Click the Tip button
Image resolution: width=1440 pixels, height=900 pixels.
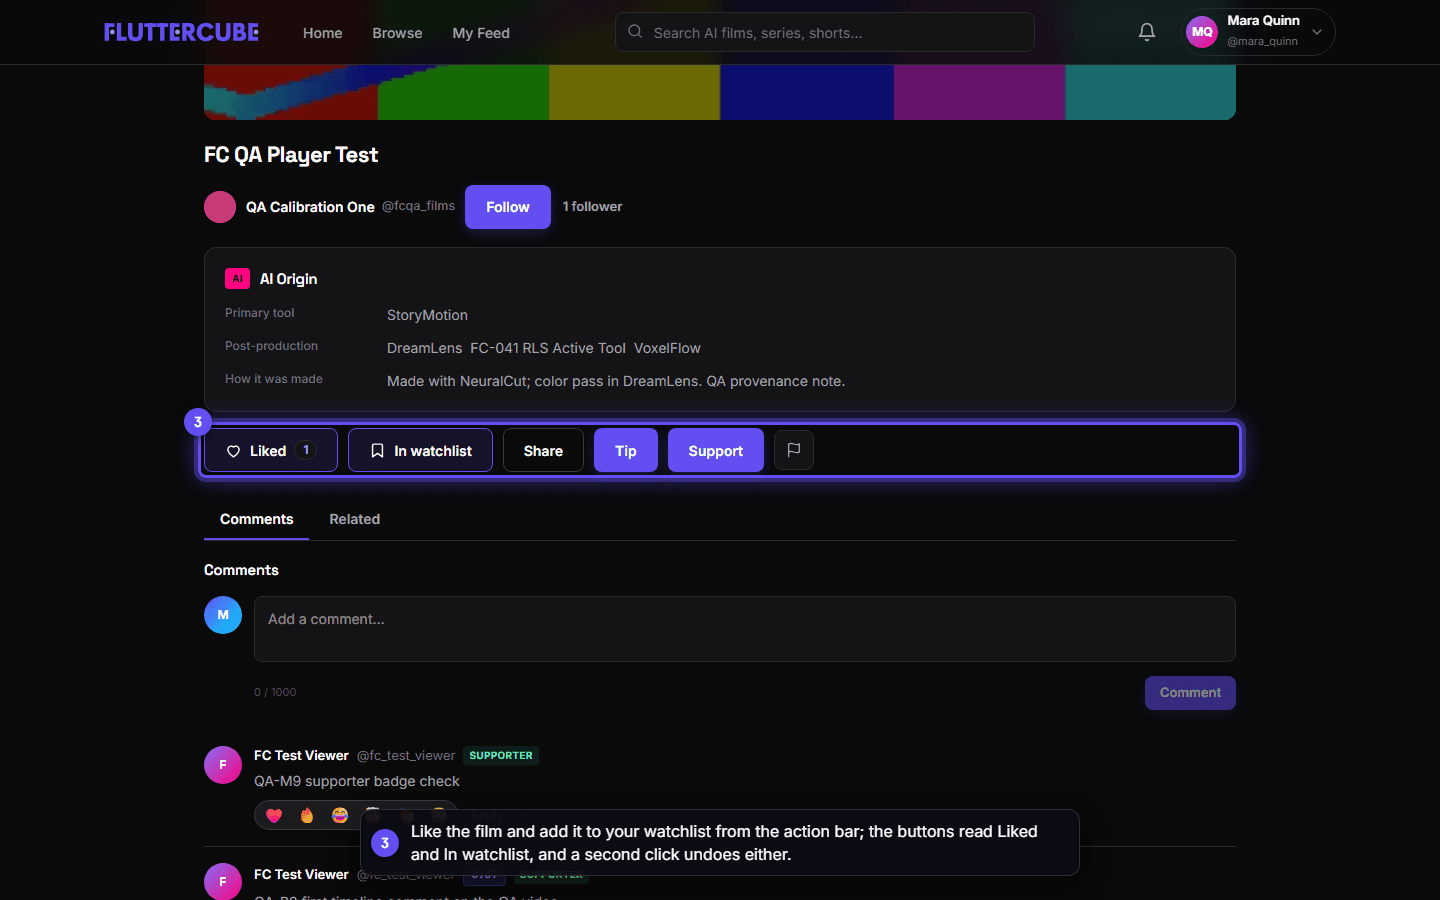(x=626, y=450)
